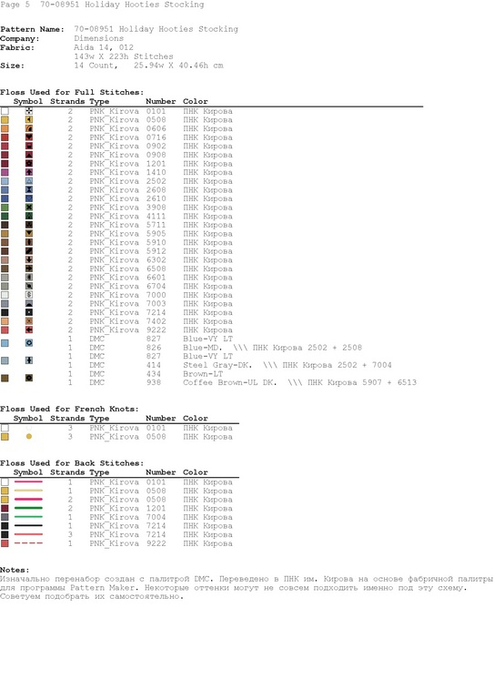
Task: Select the stitch symbol for floss 7214
Action: click(29, 312)
